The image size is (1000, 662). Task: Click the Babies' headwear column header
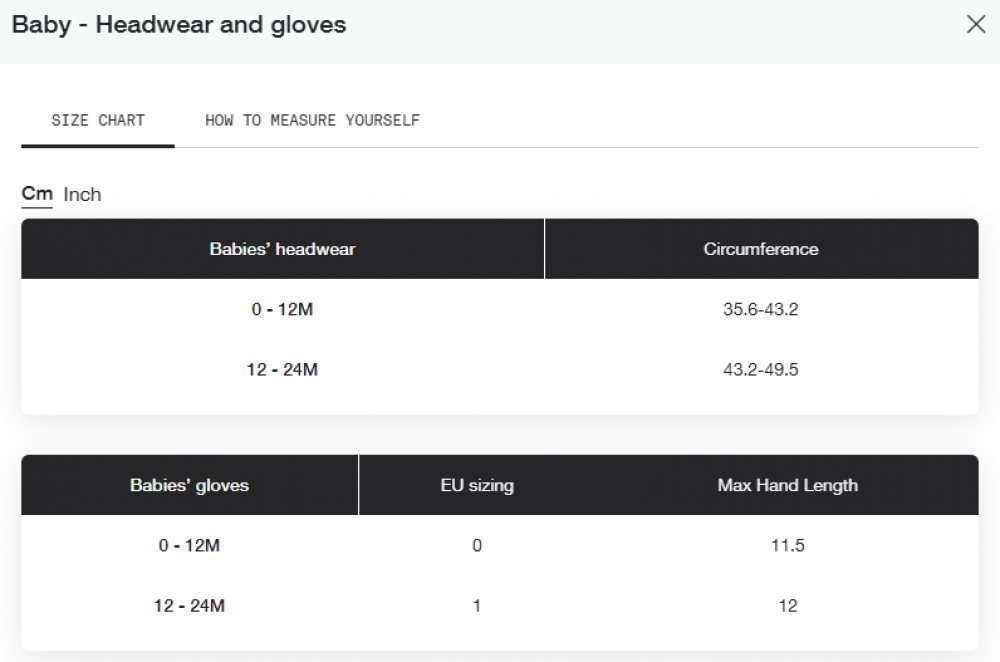click(283, 249)
